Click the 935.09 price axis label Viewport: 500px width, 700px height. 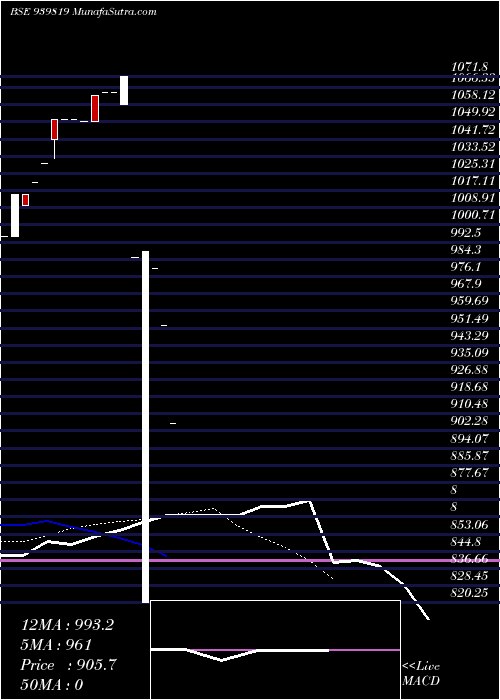(469, 352)
